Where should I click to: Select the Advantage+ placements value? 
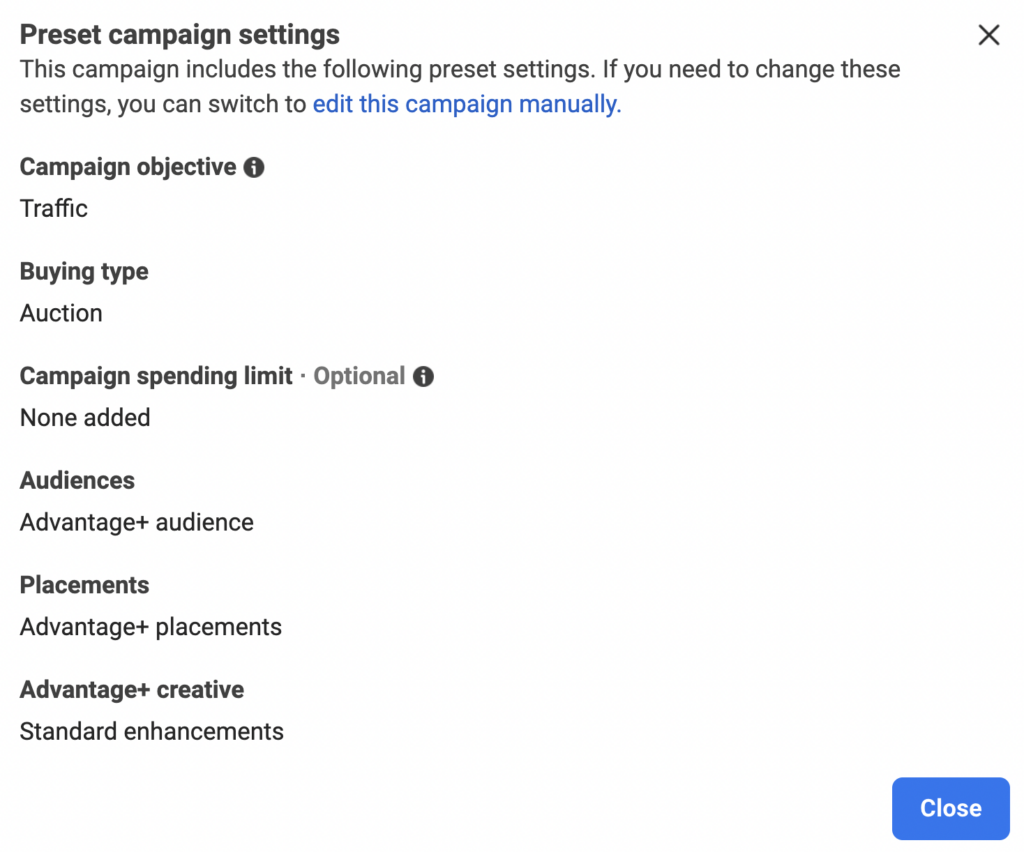click(150, 627)
